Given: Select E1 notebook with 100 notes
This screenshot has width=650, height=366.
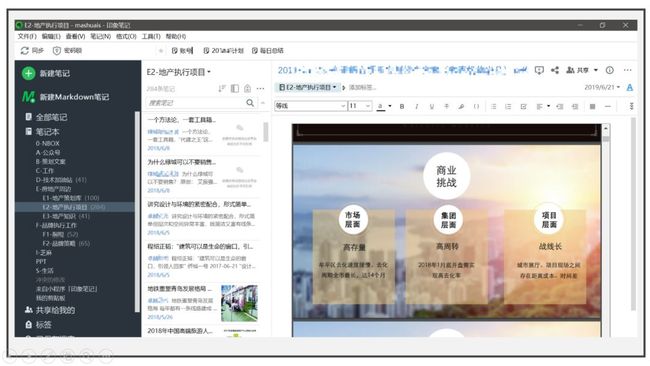Looking at the screenshot, I should coord(70,198).
